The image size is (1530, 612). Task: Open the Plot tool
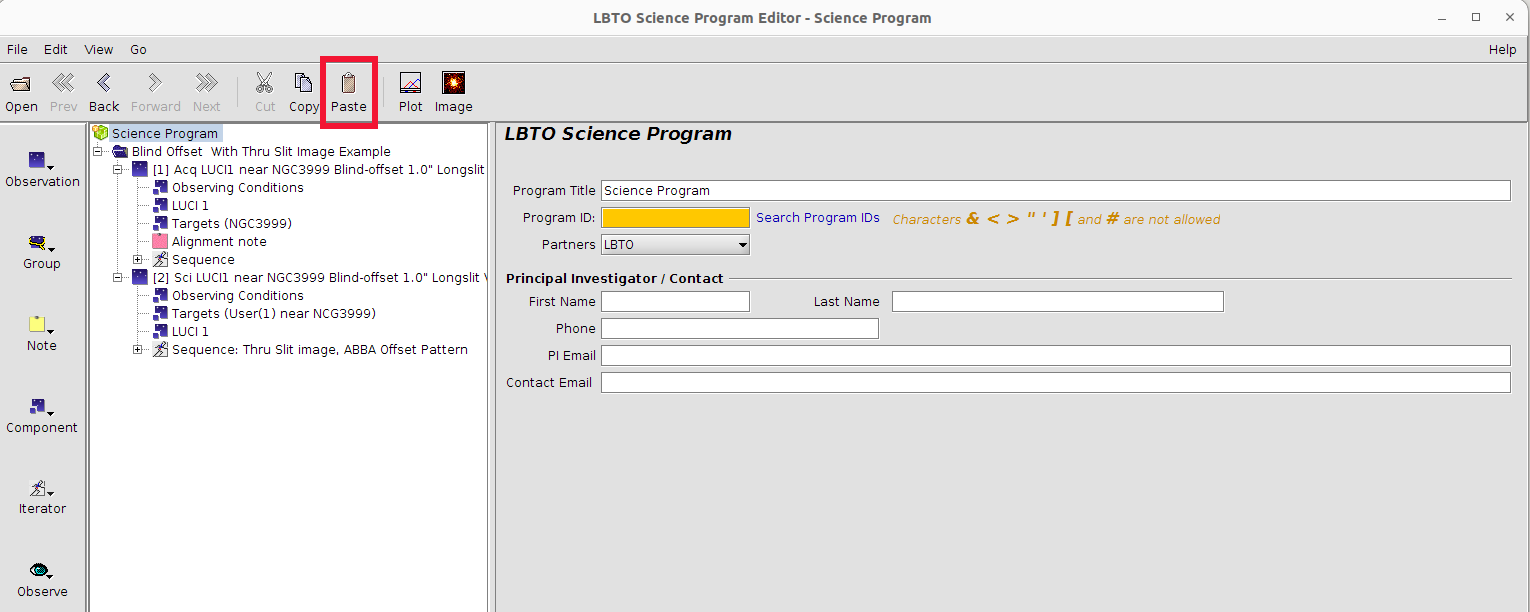410,84
